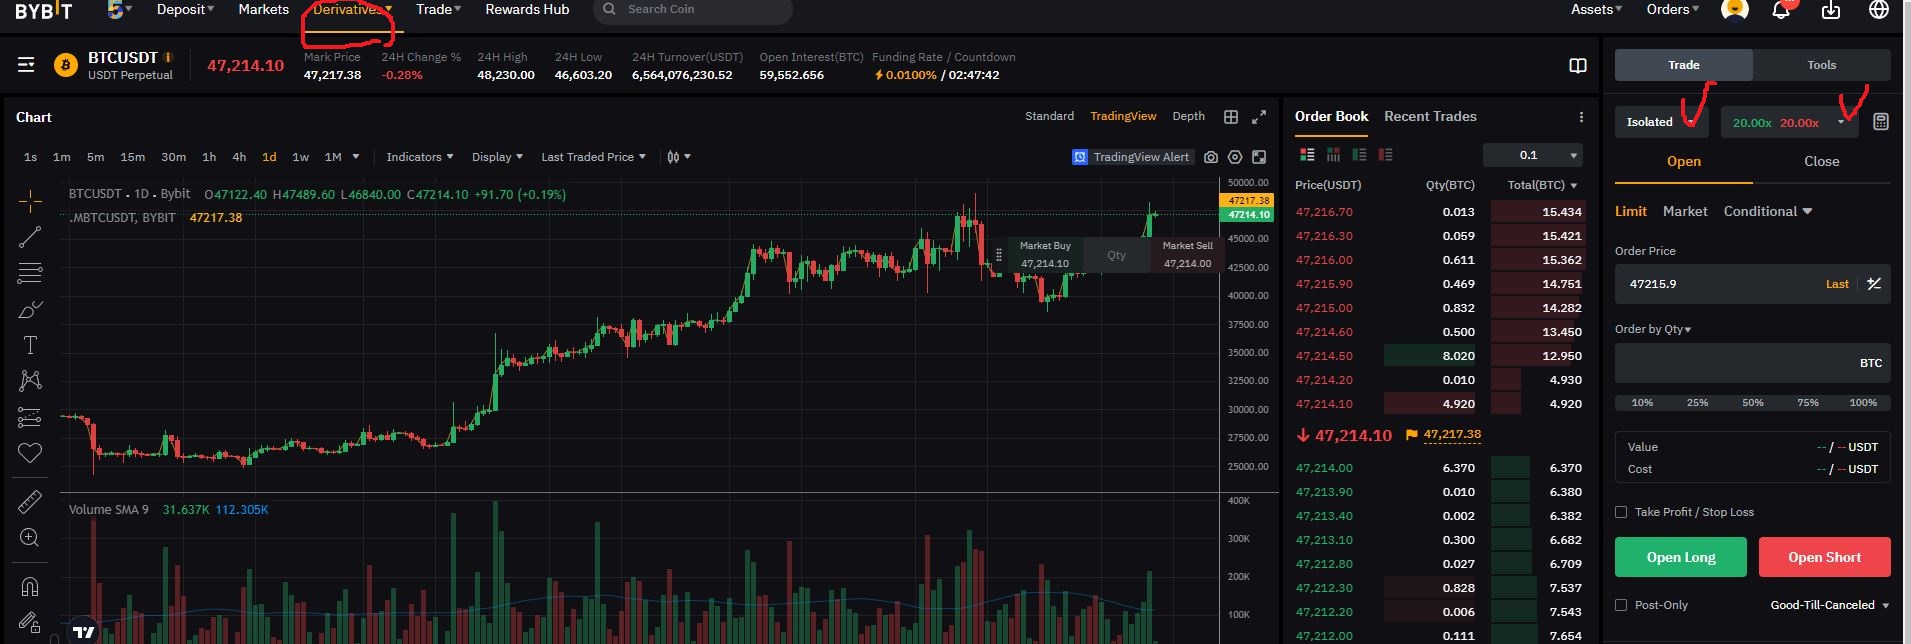This screenshot has width=1911, height=644.
Task: Enable the Post-Only checkbox
Action: point(1621,605)
